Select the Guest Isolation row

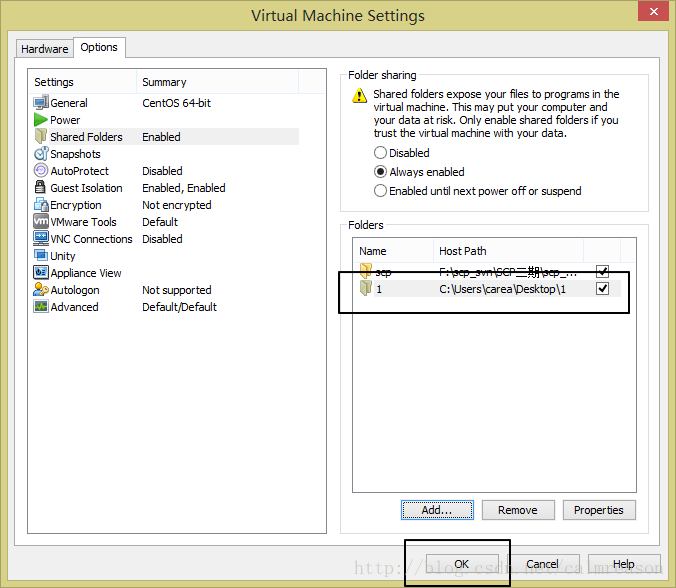coord(166,188)
